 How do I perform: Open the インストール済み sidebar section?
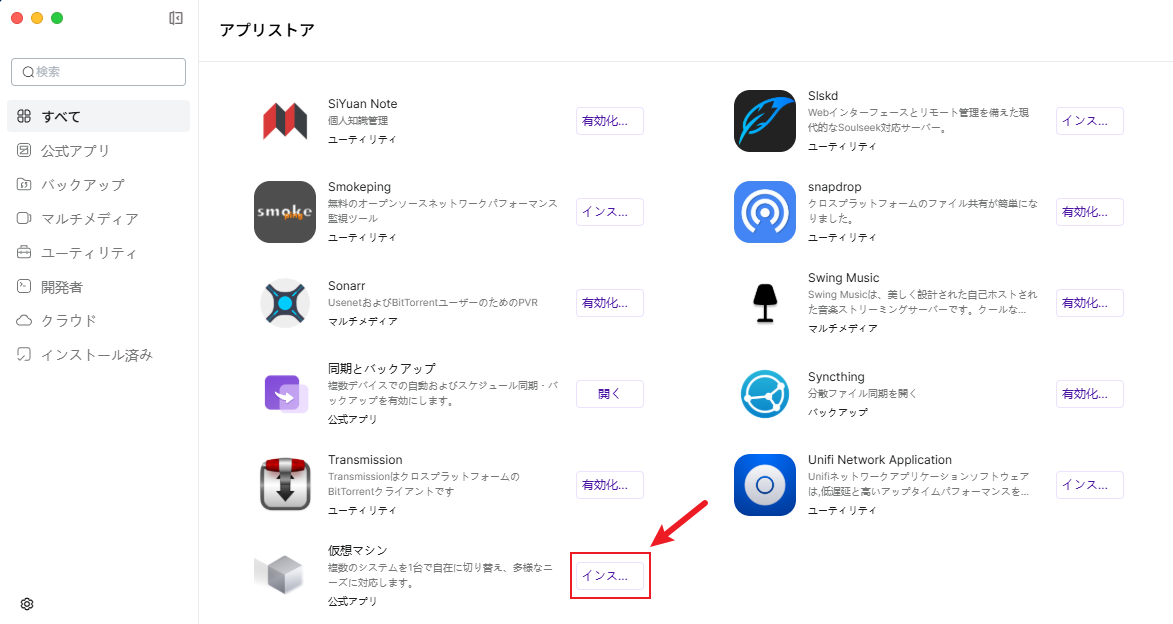tap(96, 355)
